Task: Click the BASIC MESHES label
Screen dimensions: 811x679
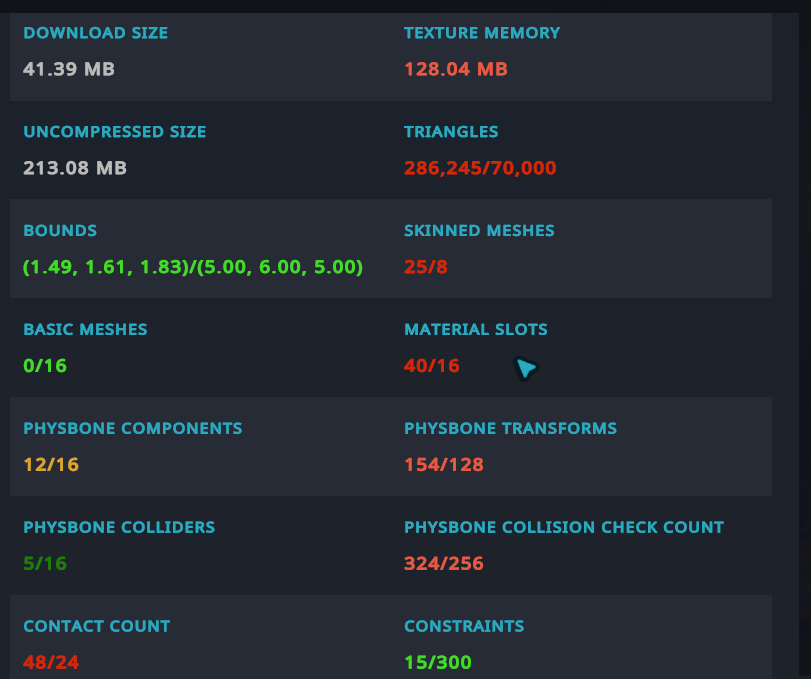Action: (85, 329)
